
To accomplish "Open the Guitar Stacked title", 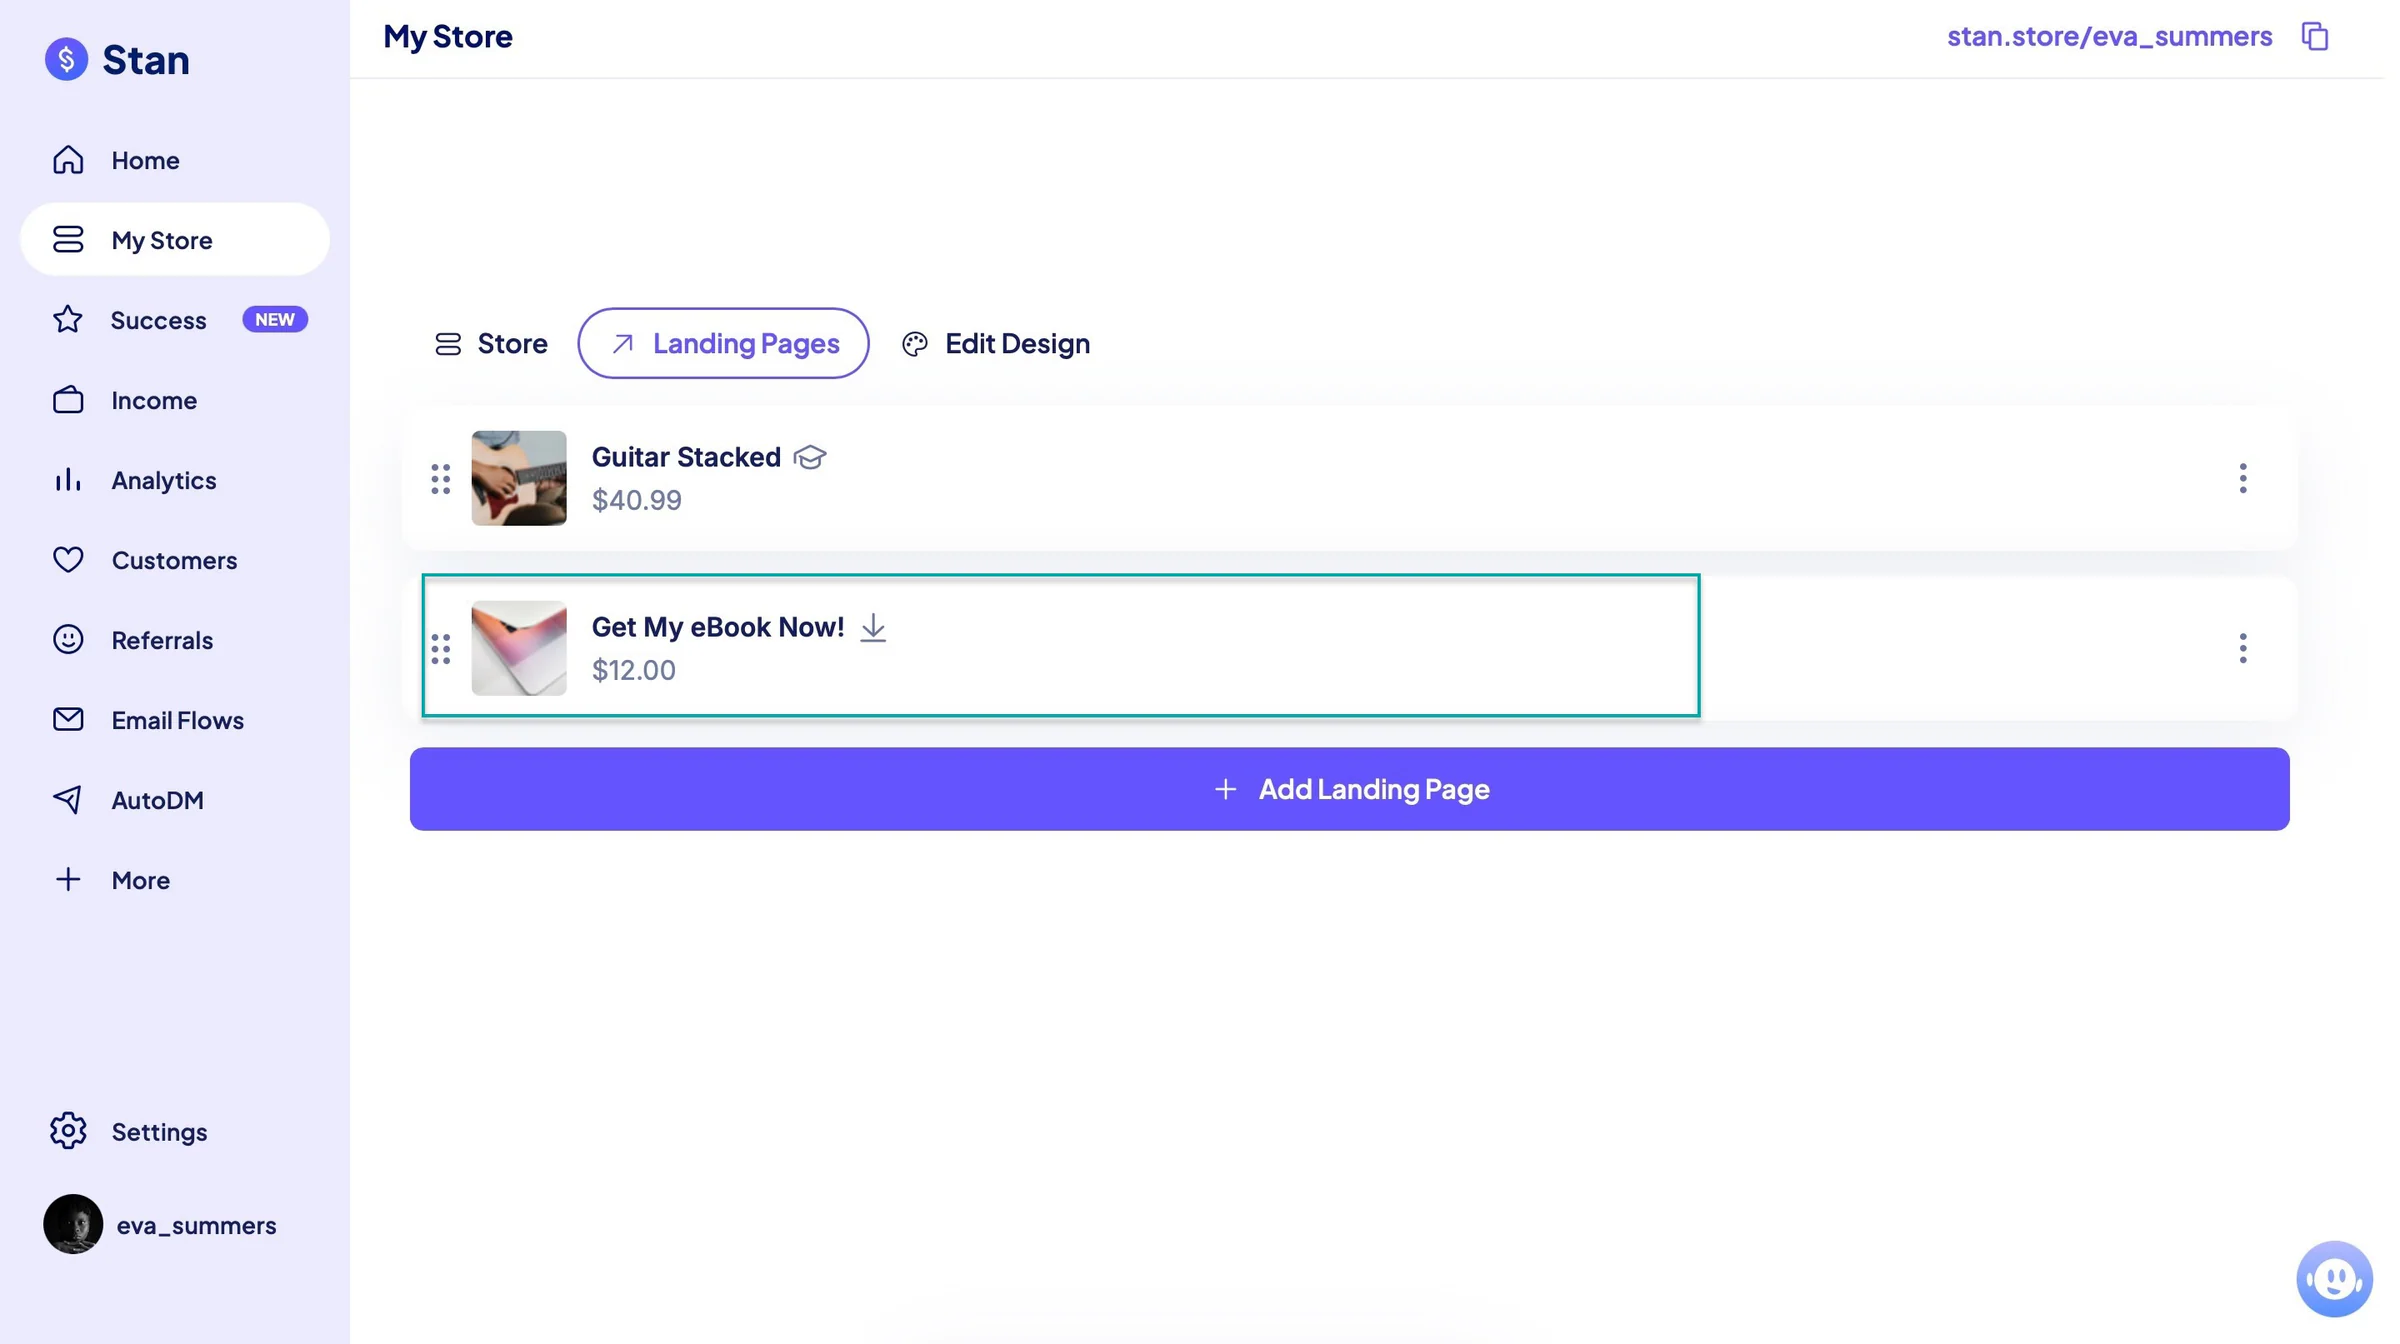I will [x=686, y=457].
